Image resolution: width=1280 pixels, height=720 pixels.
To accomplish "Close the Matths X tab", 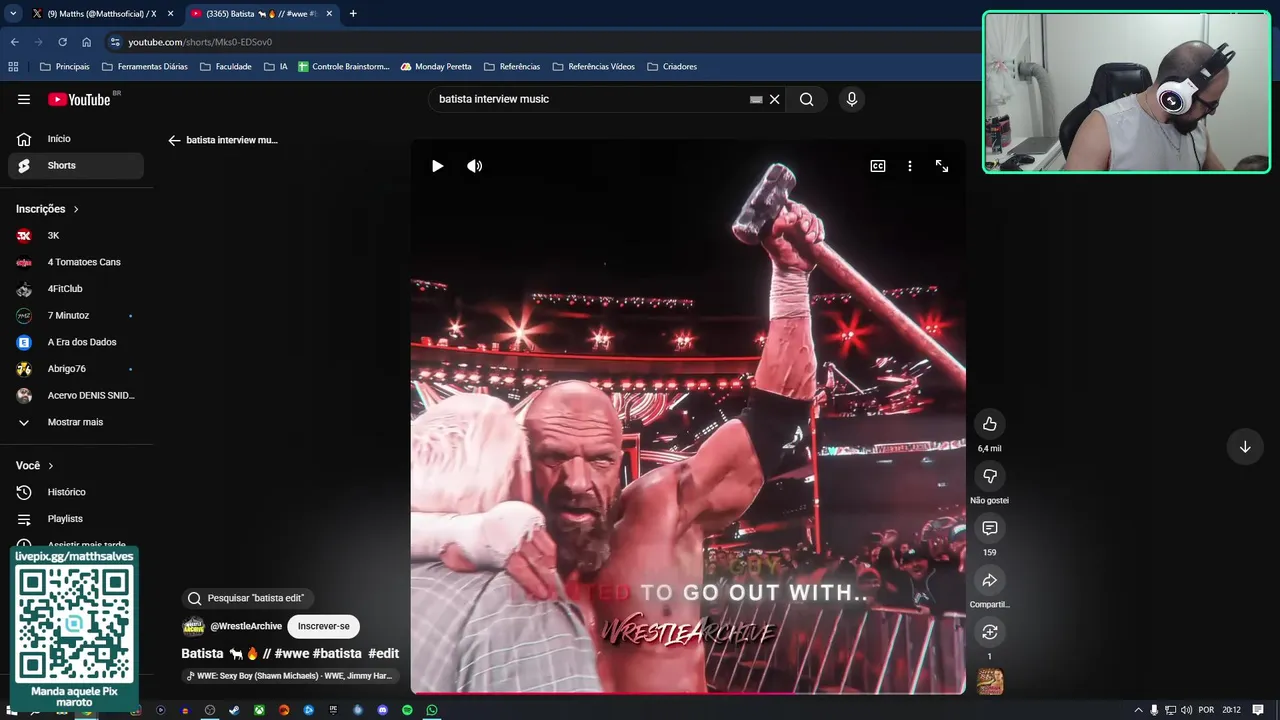I will pos(170,14).
